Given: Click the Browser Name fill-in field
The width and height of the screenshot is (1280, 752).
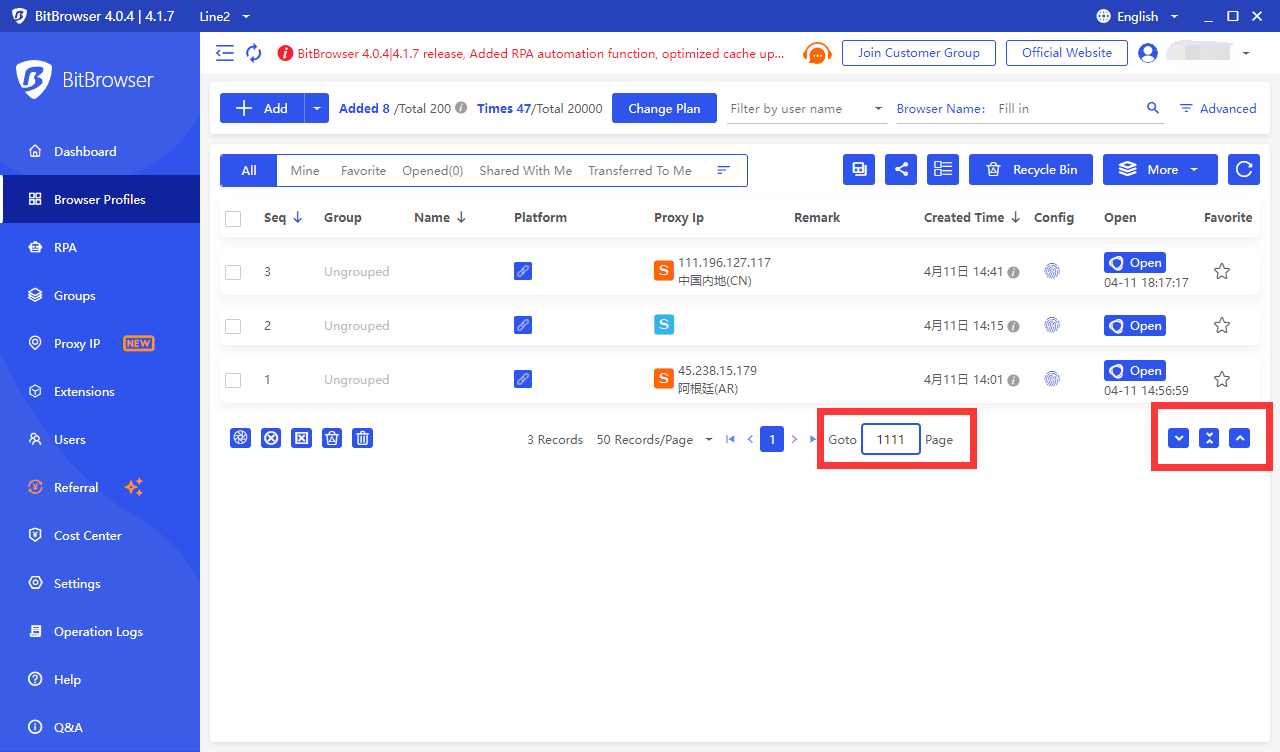Looking at the screenshot, I should (x=1068, y=108).
